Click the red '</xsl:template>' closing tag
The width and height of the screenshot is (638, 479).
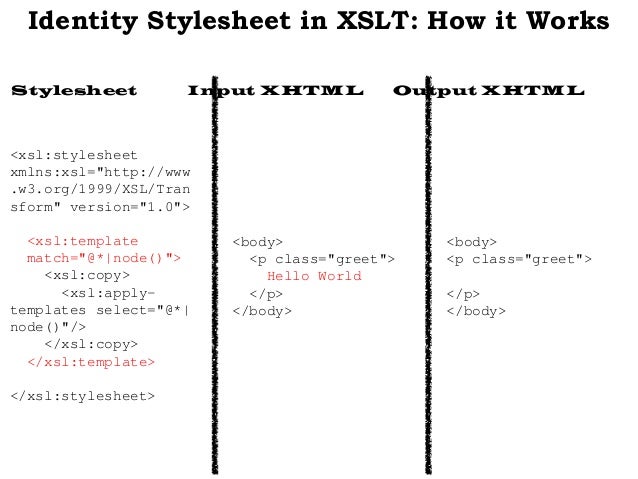tap(91, 362)
